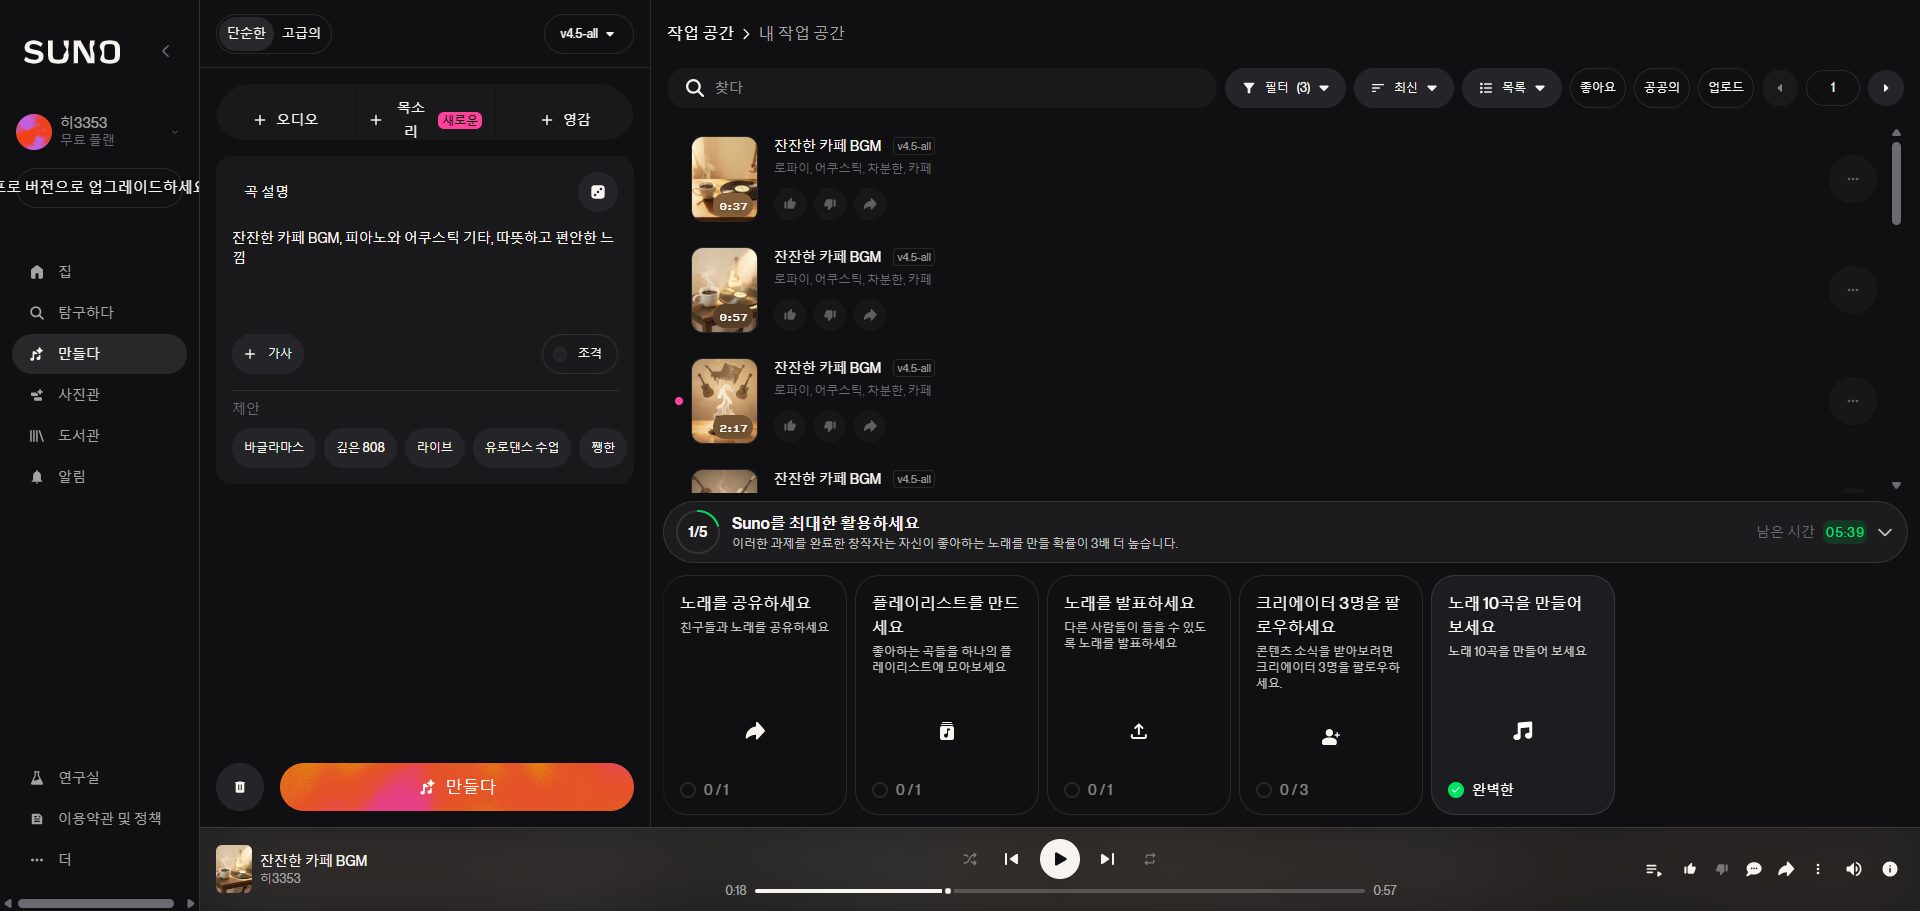The image size is (1920, 911).
Task: Add the 라이브 suggestion tag
Action: point(435,448)
